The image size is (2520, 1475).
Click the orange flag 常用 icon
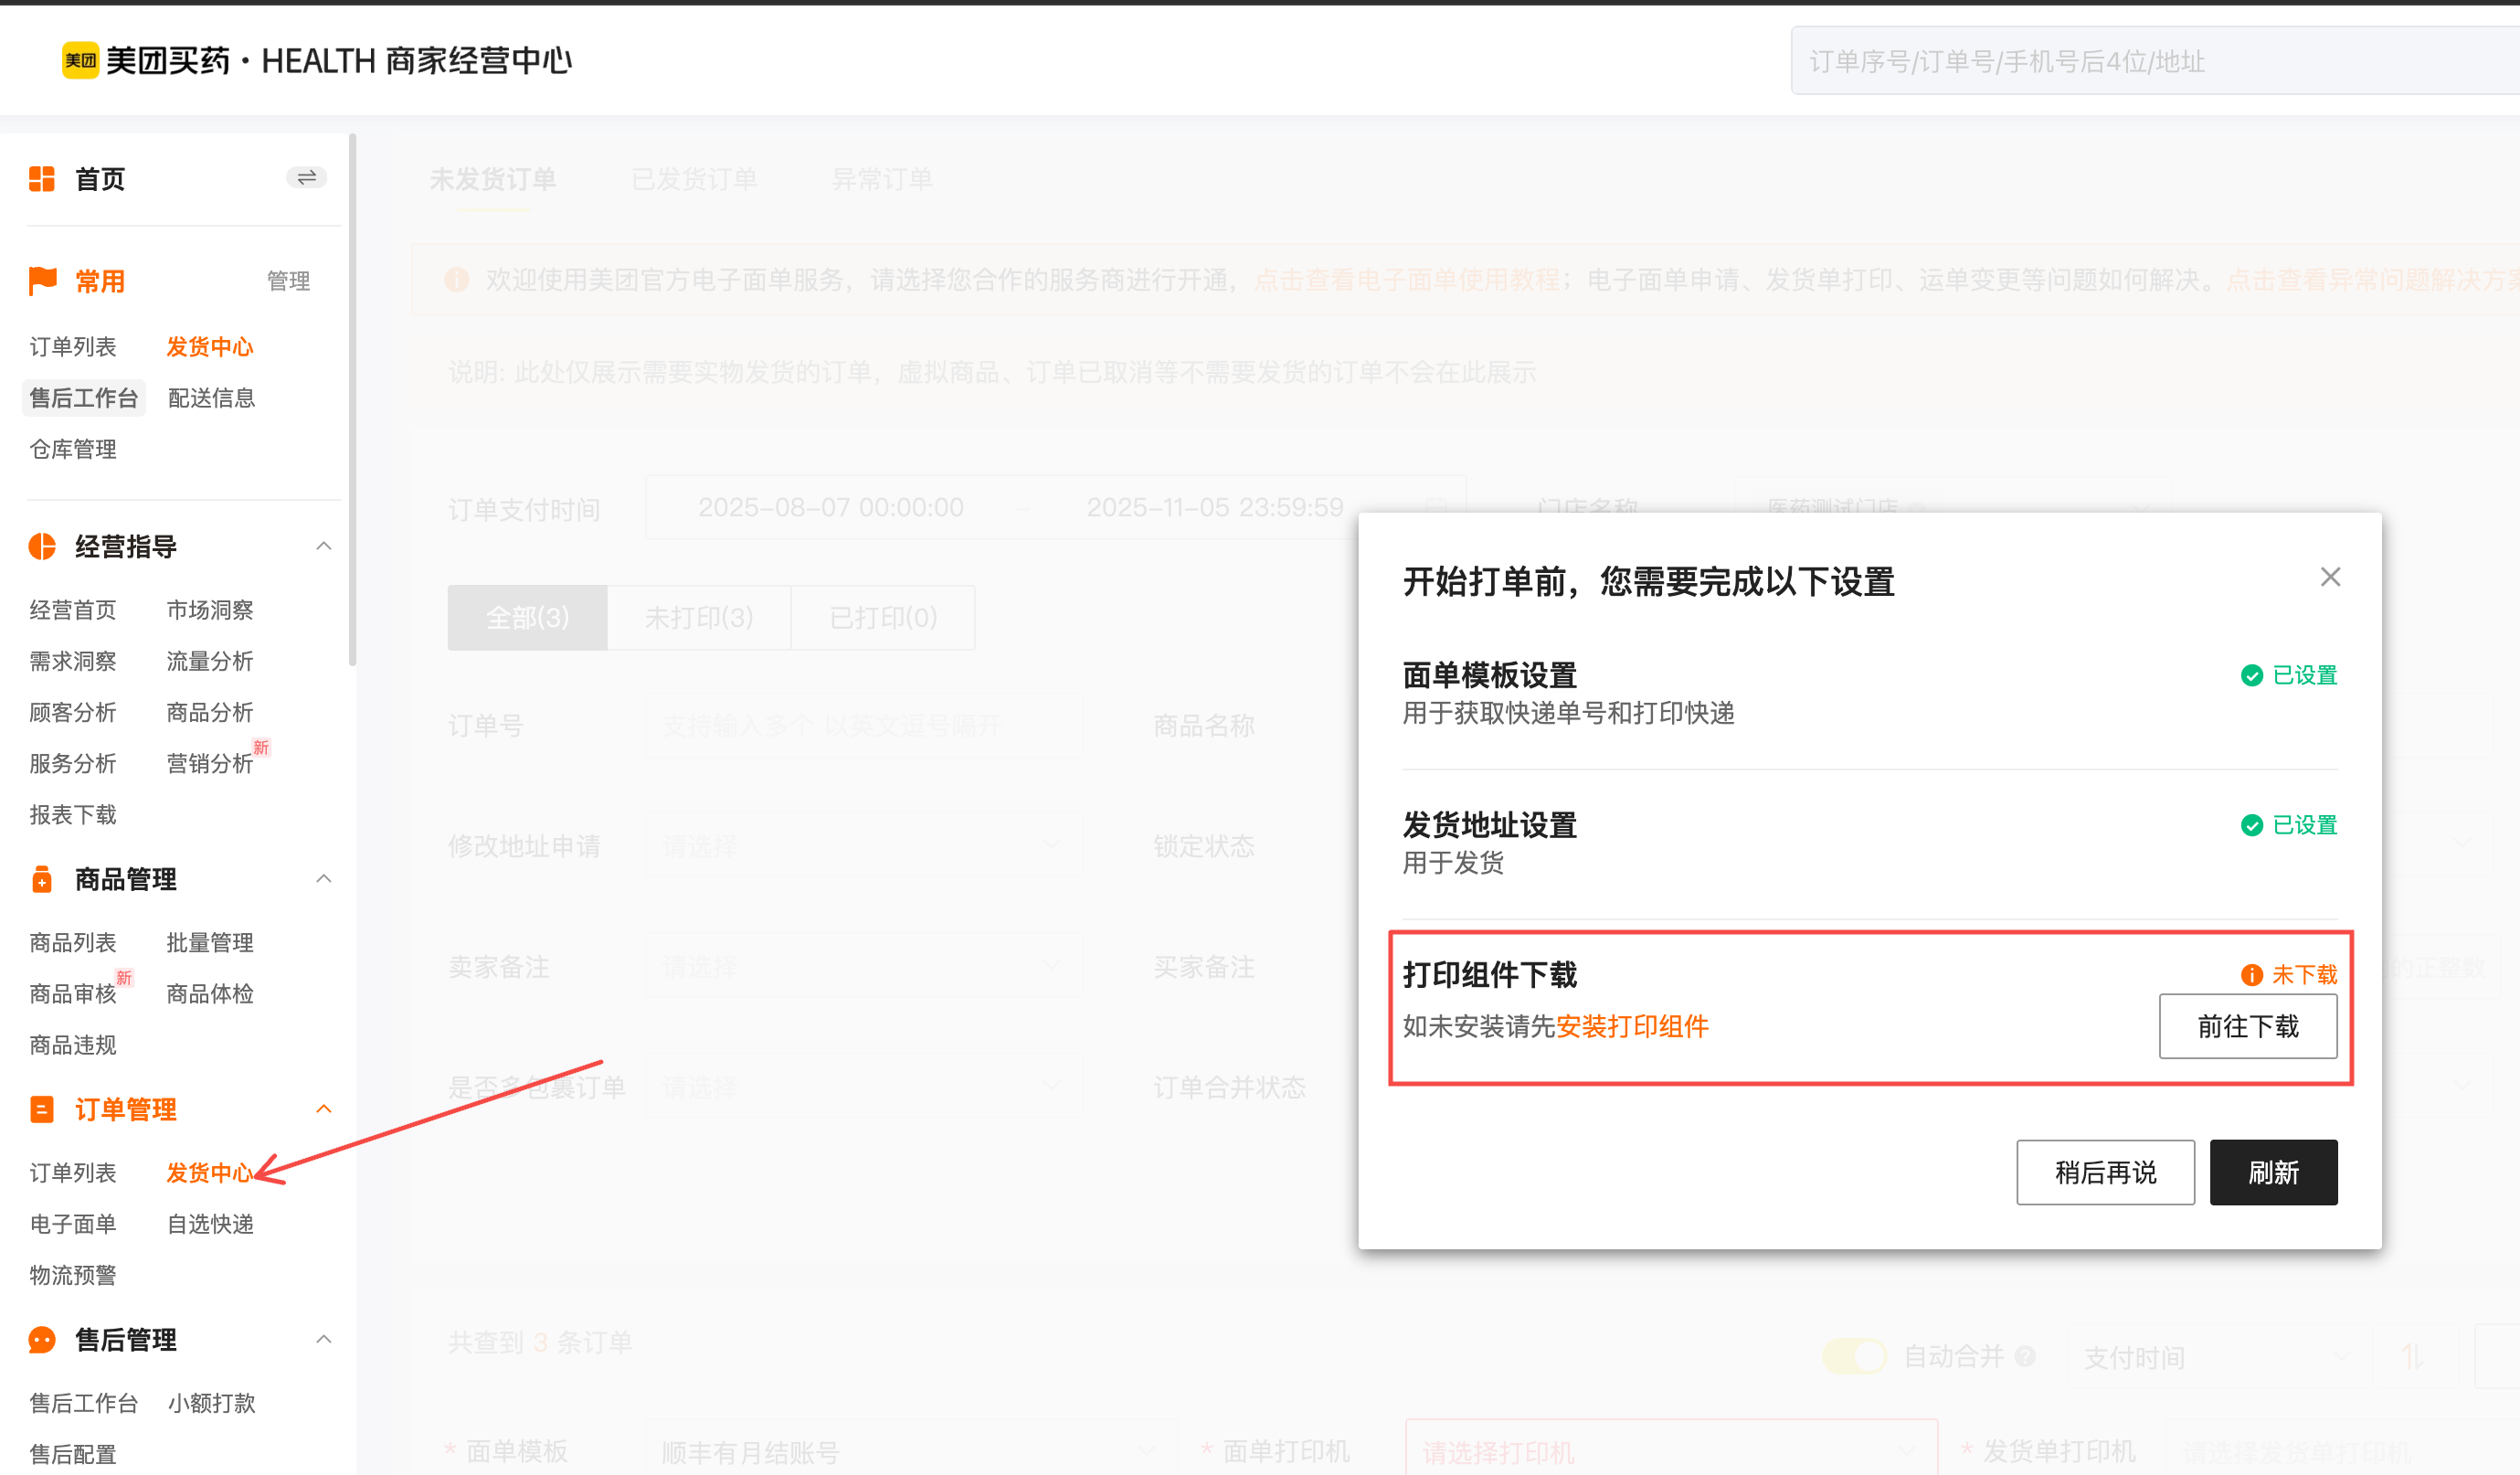click(42, 281)
